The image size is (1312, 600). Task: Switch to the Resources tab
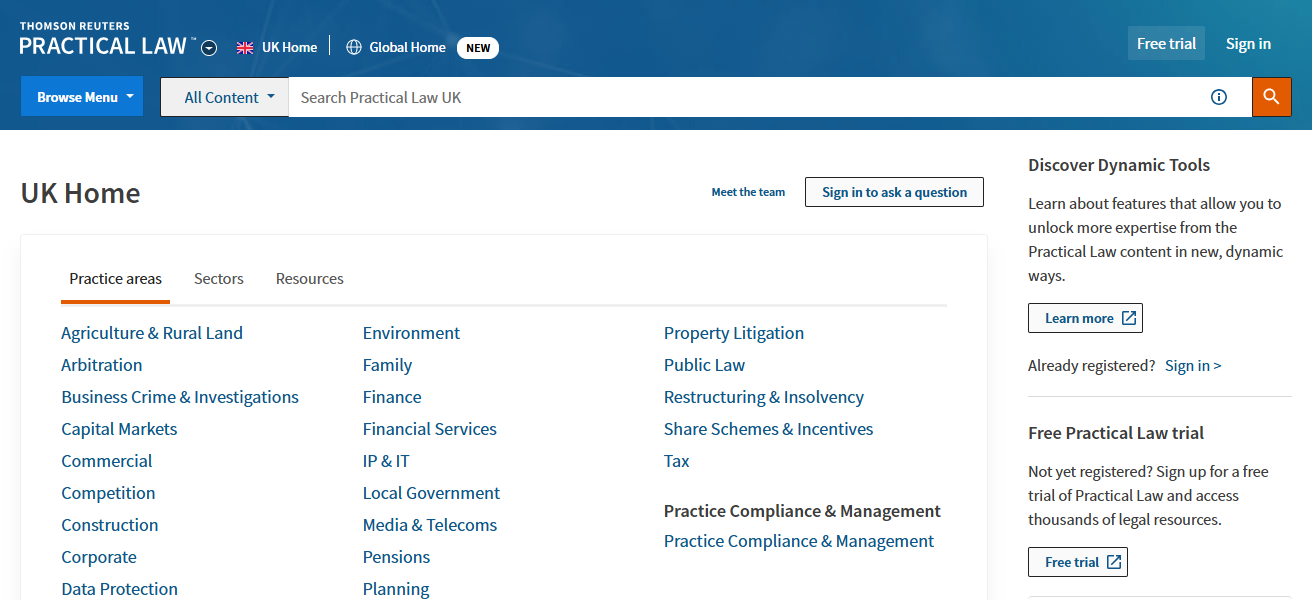click(310, 279)
